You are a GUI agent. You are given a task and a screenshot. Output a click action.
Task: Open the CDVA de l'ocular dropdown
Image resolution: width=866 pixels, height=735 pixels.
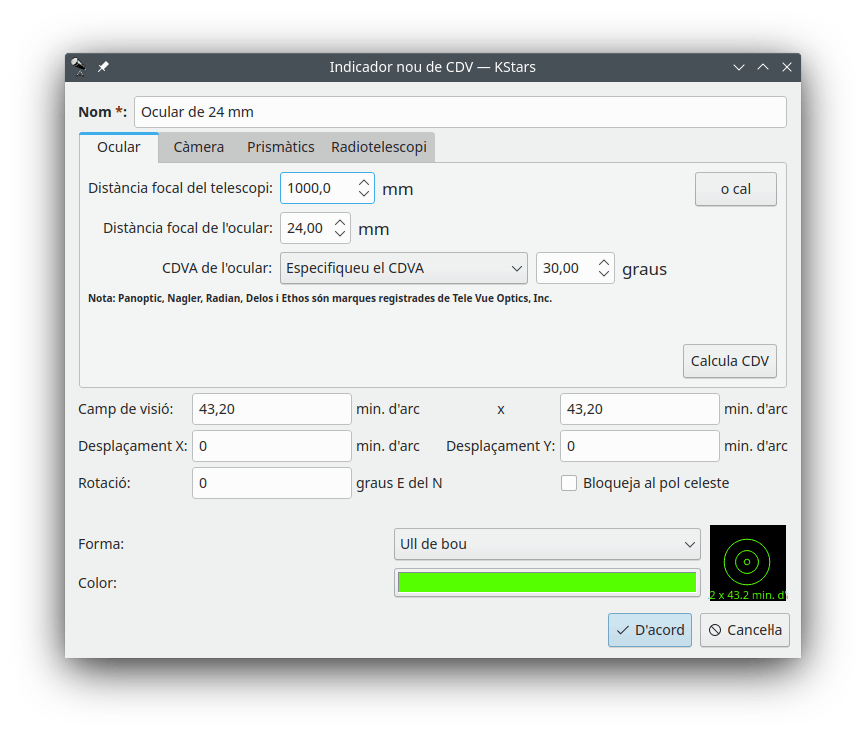coord(405,268)
